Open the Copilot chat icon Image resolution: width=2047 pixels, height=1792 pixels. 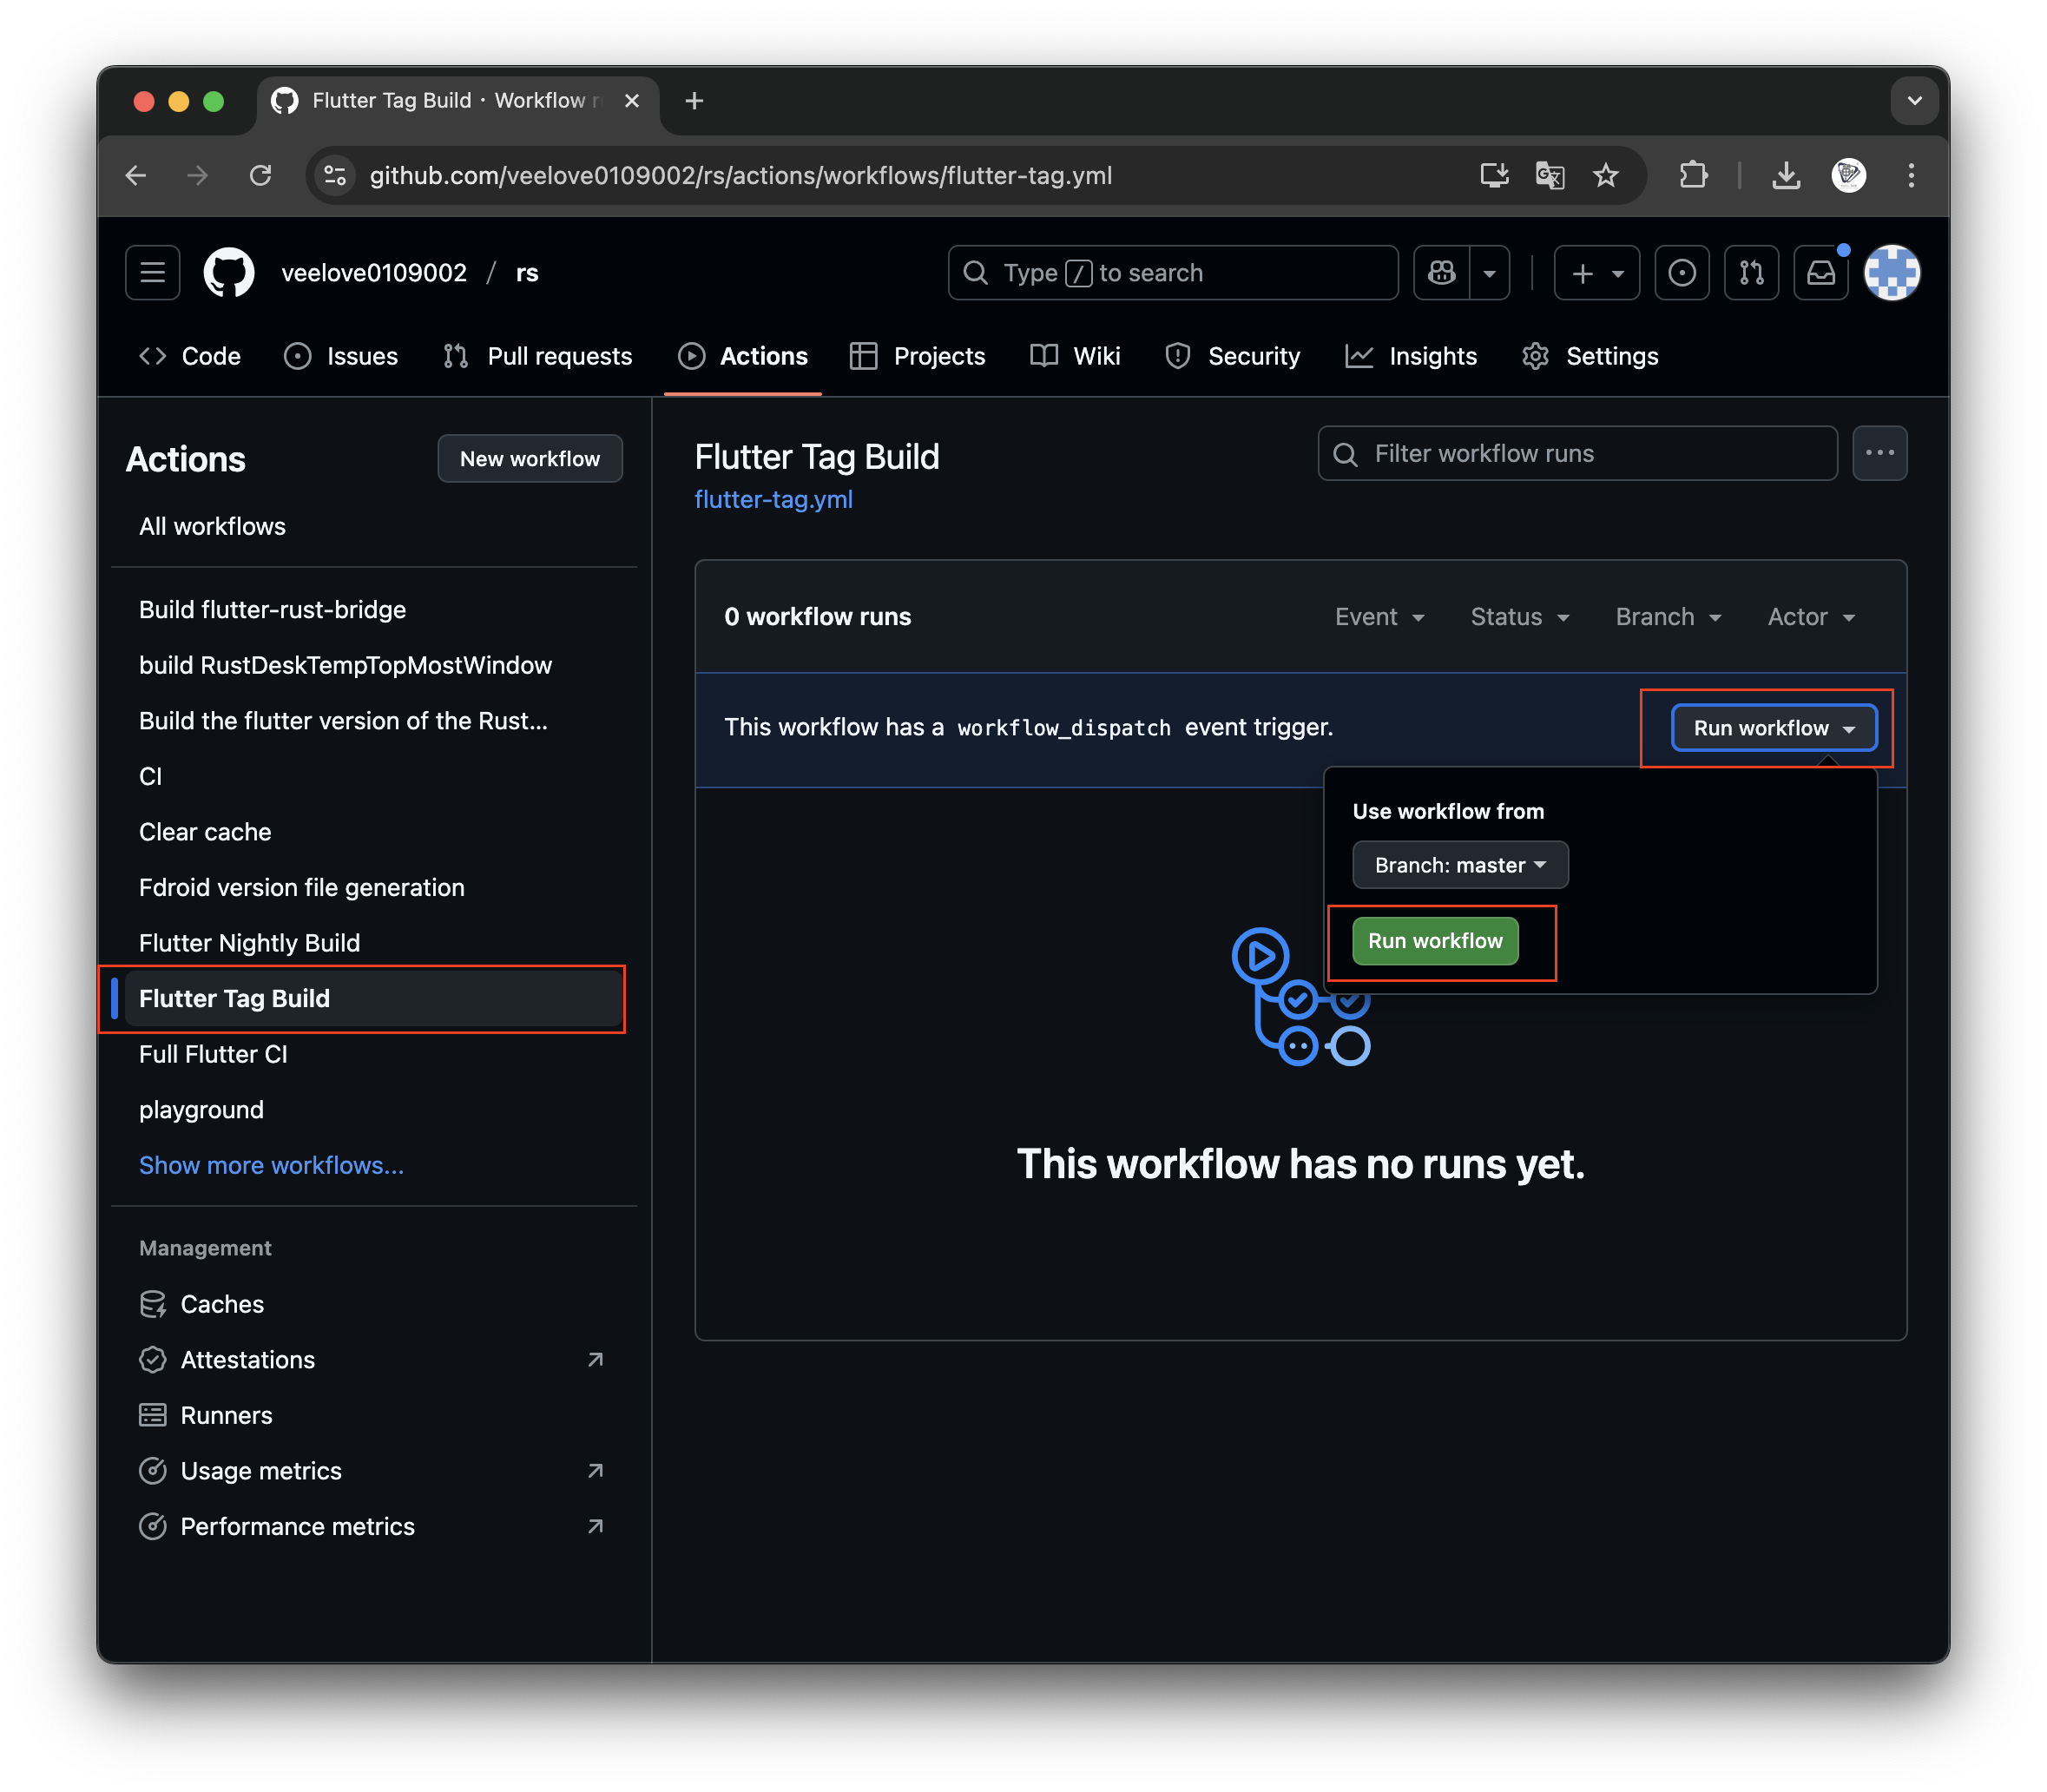[1441, 273]
